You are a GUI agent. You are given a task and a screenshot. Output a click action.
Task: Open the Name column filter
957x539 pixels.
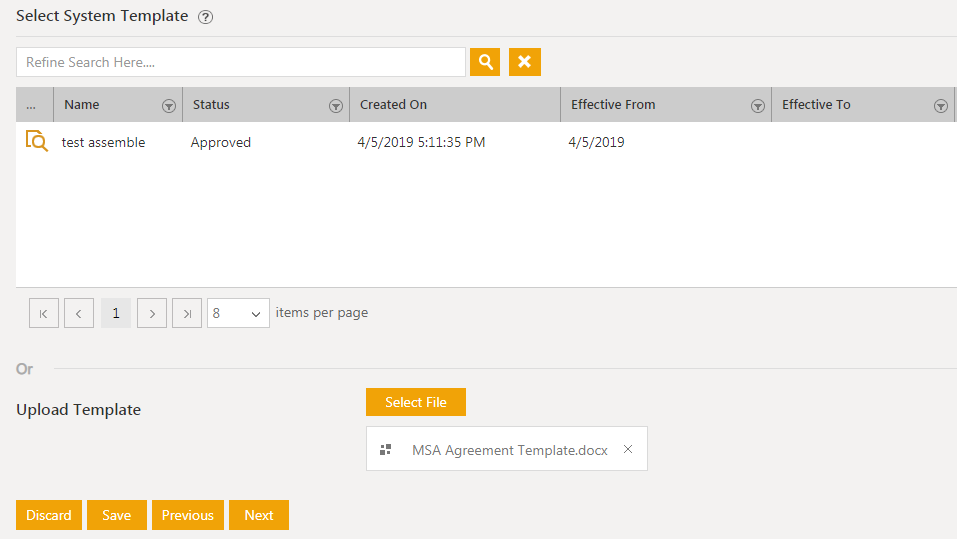(x=168, y=106)
